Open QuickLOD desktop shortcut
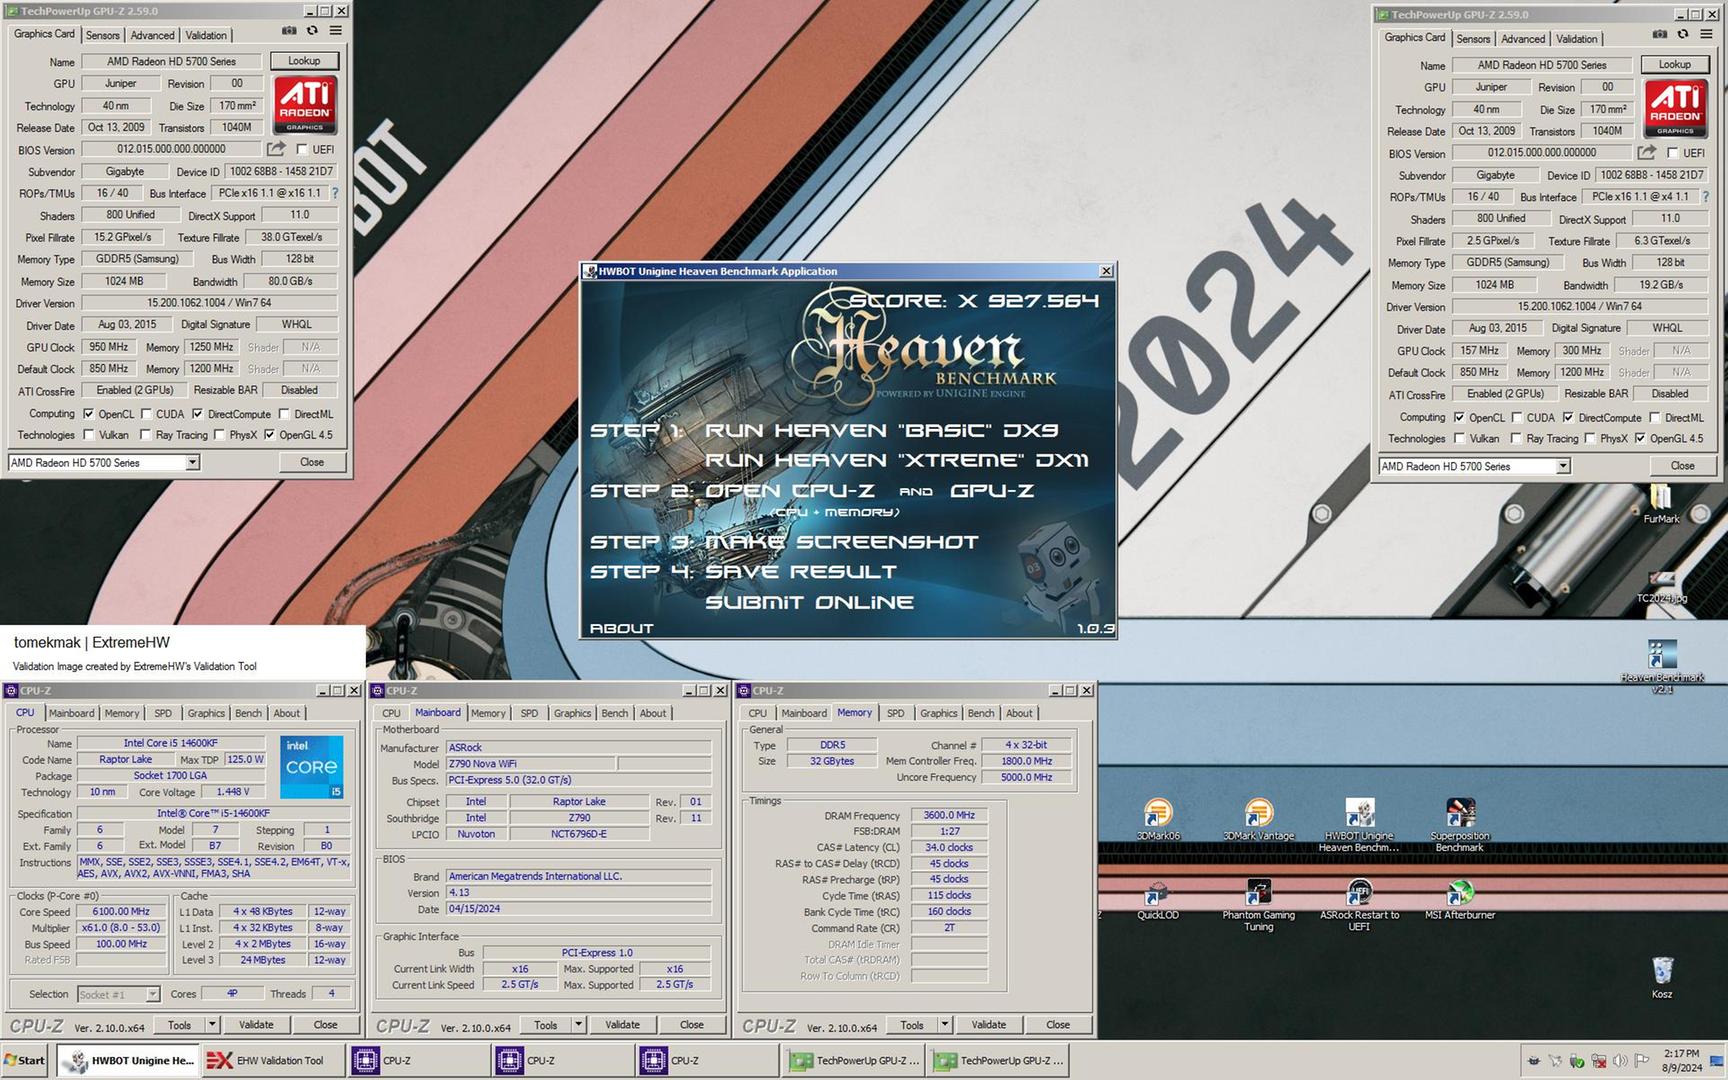The height and width of the screenshot is (1080, 1728). tap(1157, 900)
